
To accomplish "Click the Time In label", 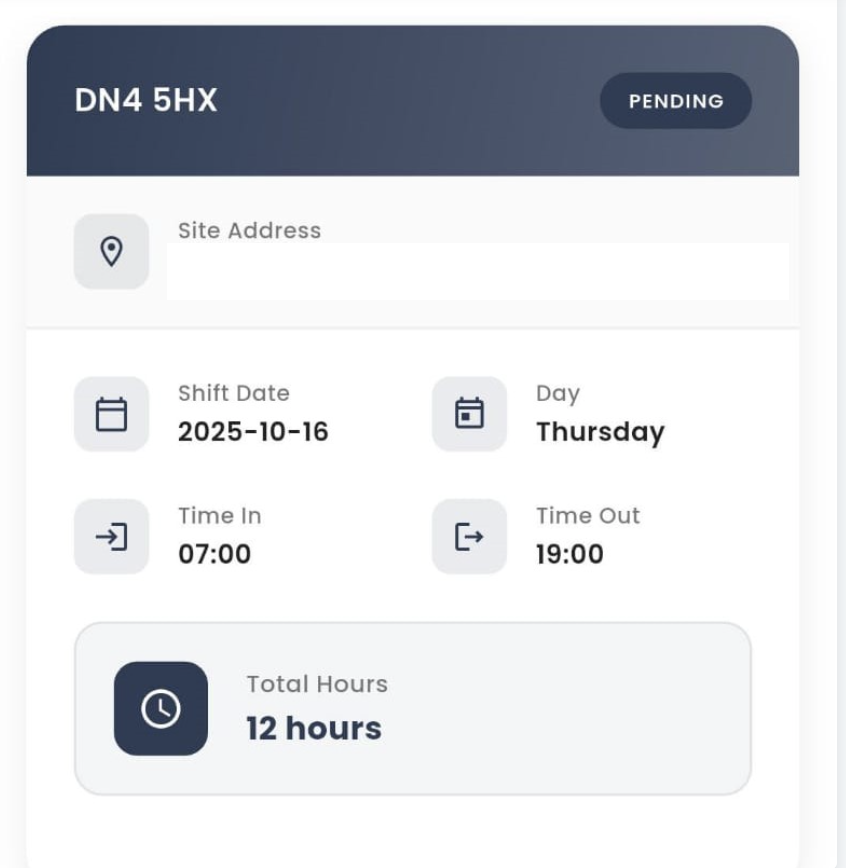I will pyautogui.click(x=219, y=516).
